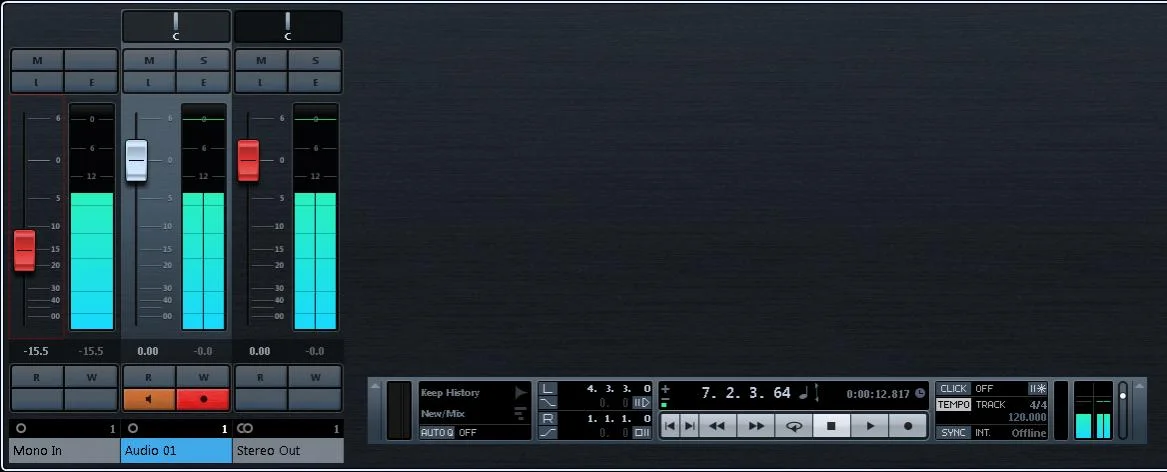
Task: Click the Stereo Out red fader handle
Action: [x=248, y=160]
